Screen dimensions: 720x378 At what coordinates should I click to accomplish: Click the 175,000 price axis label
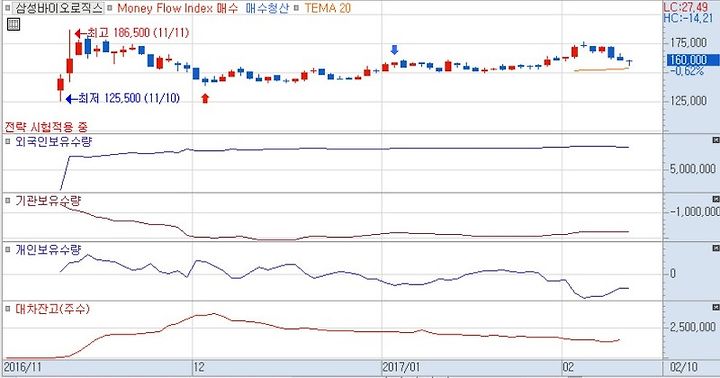pos(688,43)
